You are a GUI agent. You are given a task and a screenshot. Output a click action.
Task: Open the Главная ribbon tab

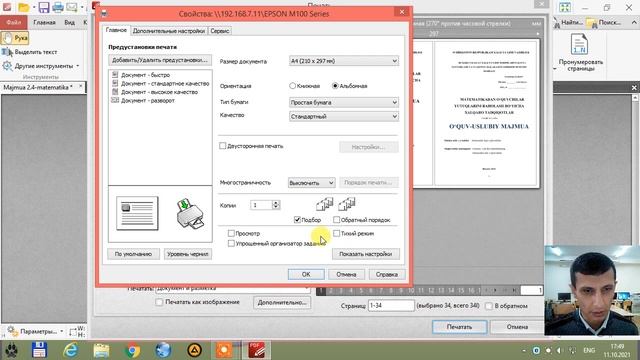tap(44, 22)
